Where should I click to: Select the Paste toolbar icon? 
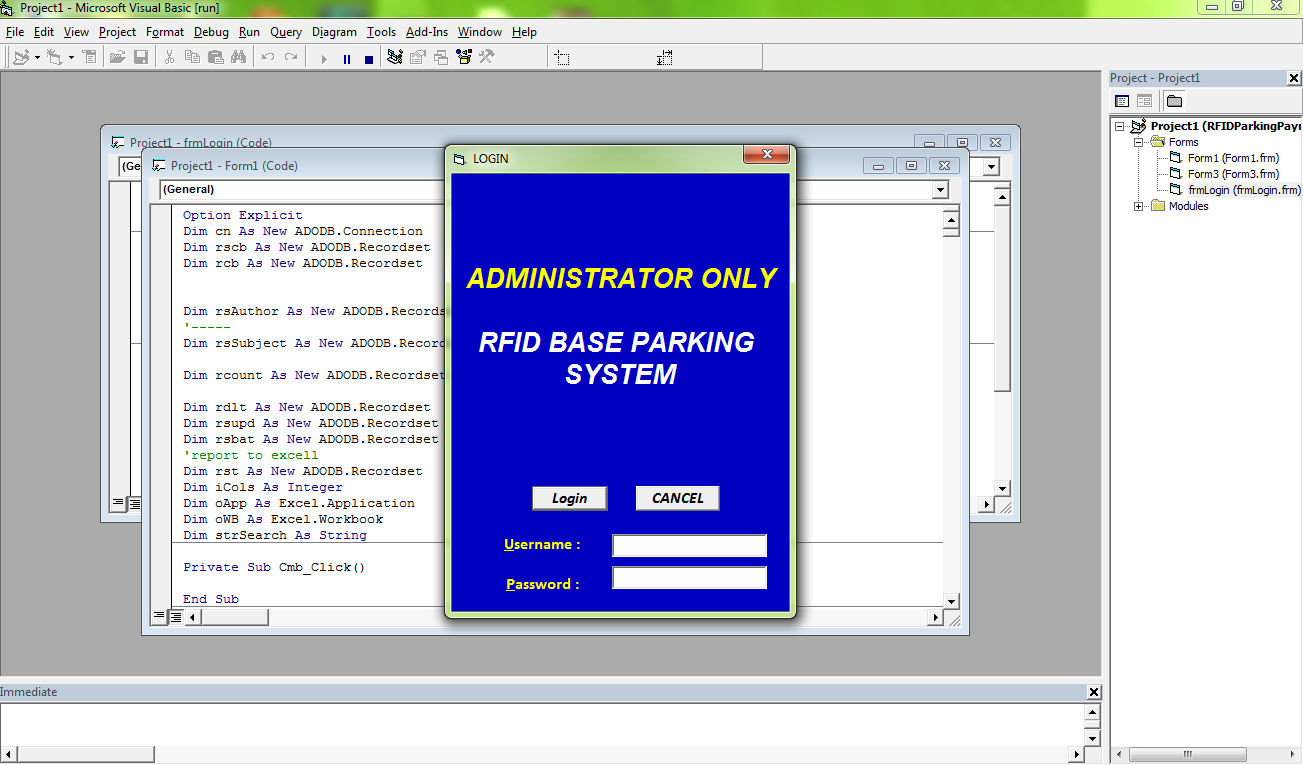tap(216, 57)
